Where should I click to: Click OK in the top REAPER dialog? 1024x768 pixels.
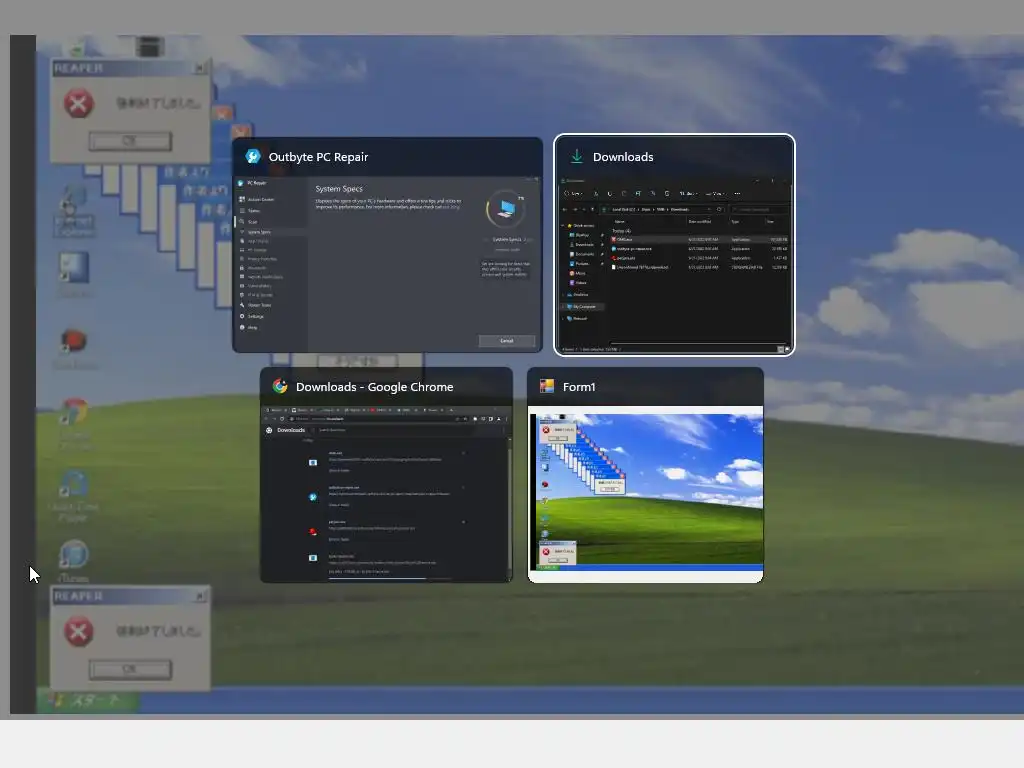[x=130, y=140]
